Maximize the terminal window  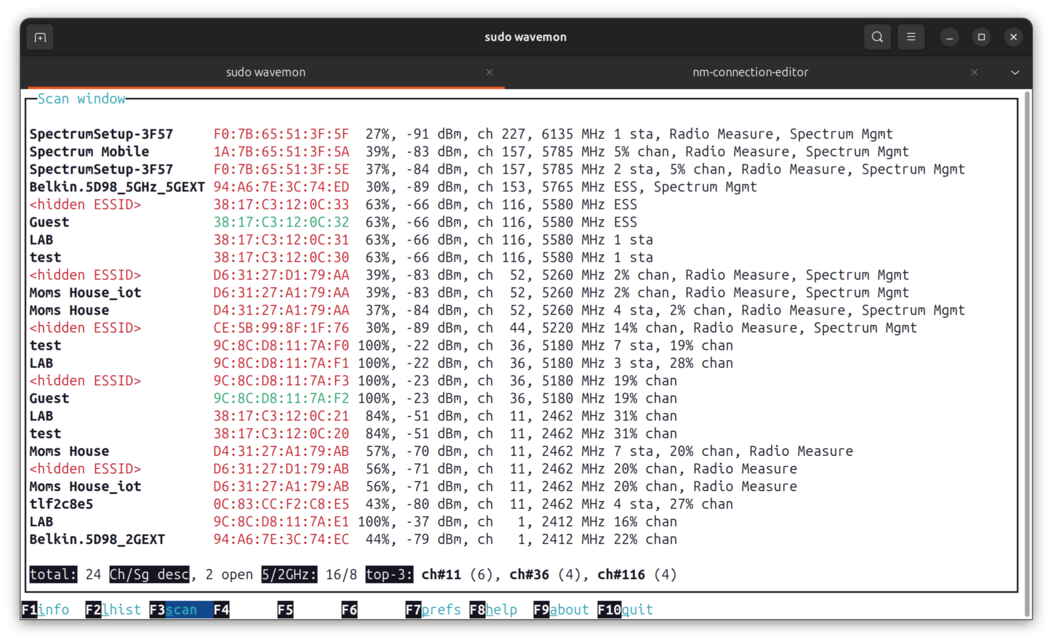point(981,37)
